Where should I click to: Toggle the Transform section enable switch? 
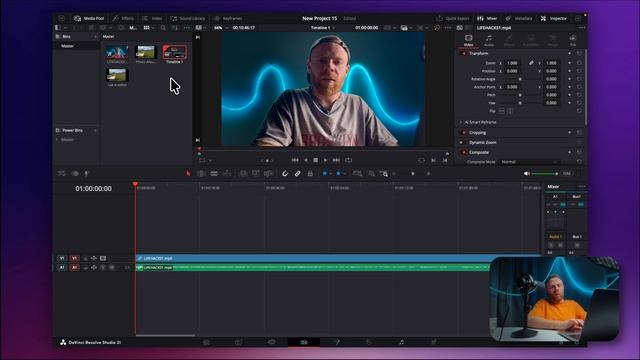pyautogui.click(x=463, y=53)
